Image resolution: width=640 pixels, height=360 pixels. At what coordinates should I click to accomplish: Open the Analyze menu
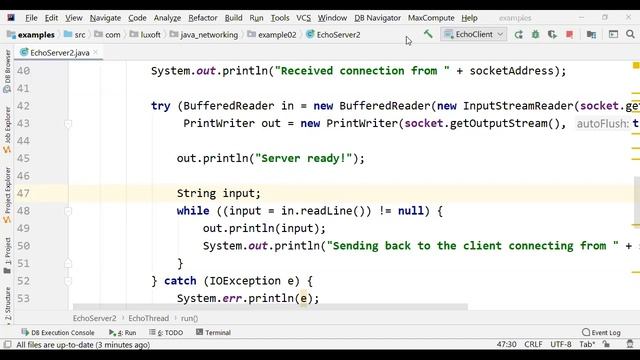pyautogui.click(x=167, y=18)
